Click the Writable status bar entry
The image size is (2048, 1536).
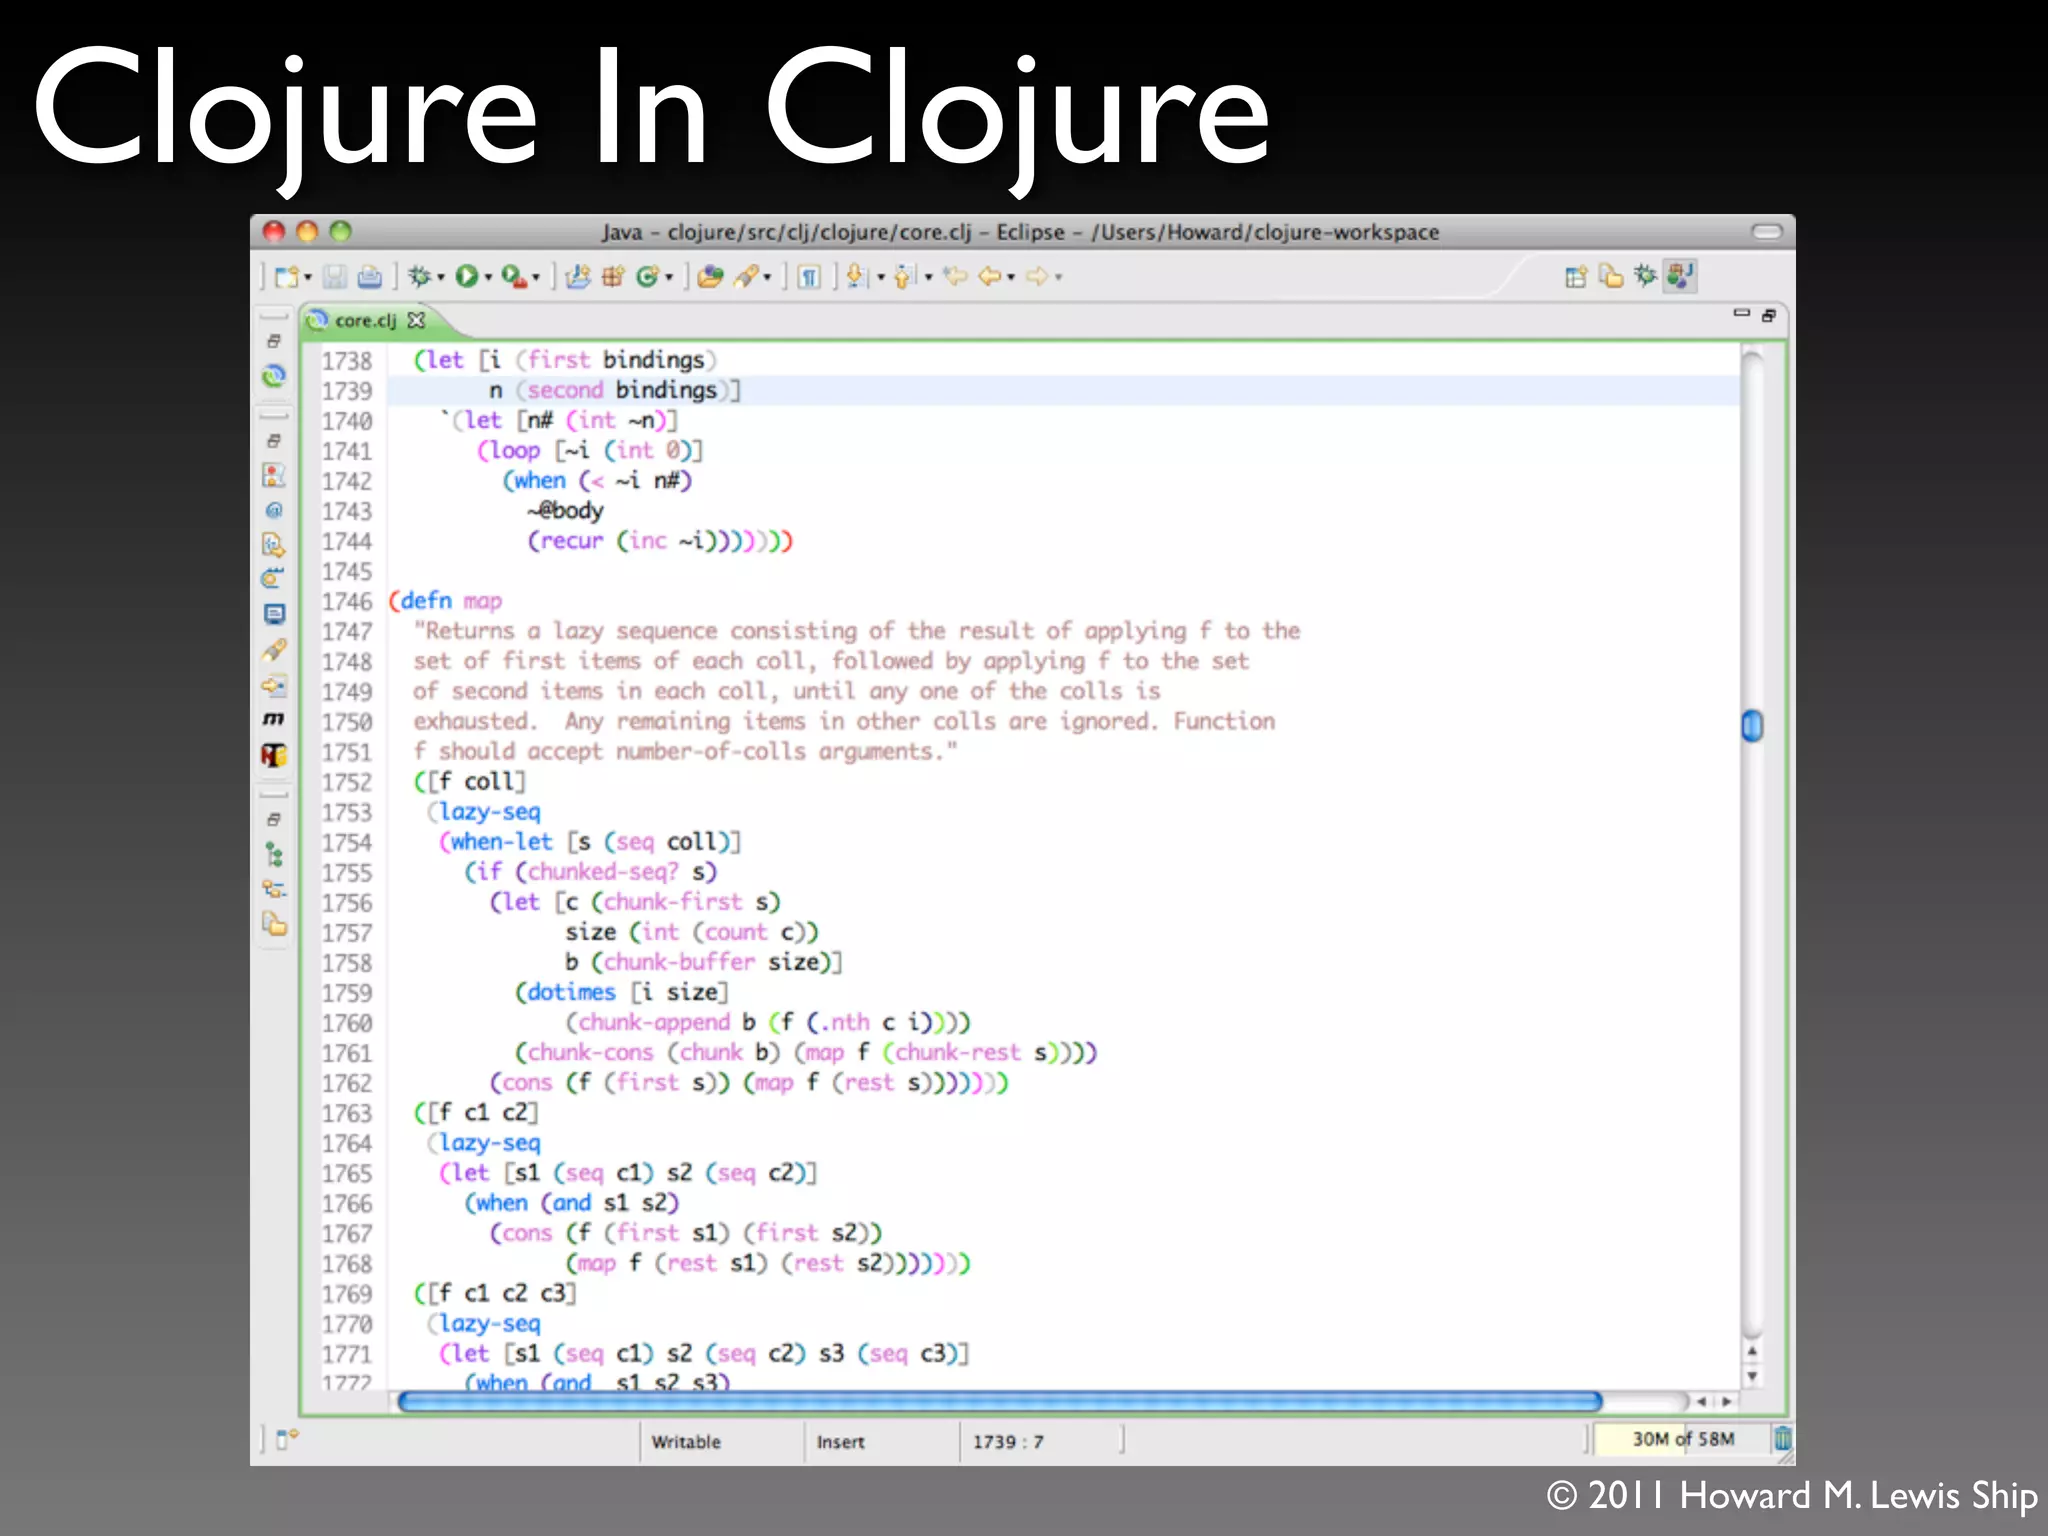tap(686, 1442)
